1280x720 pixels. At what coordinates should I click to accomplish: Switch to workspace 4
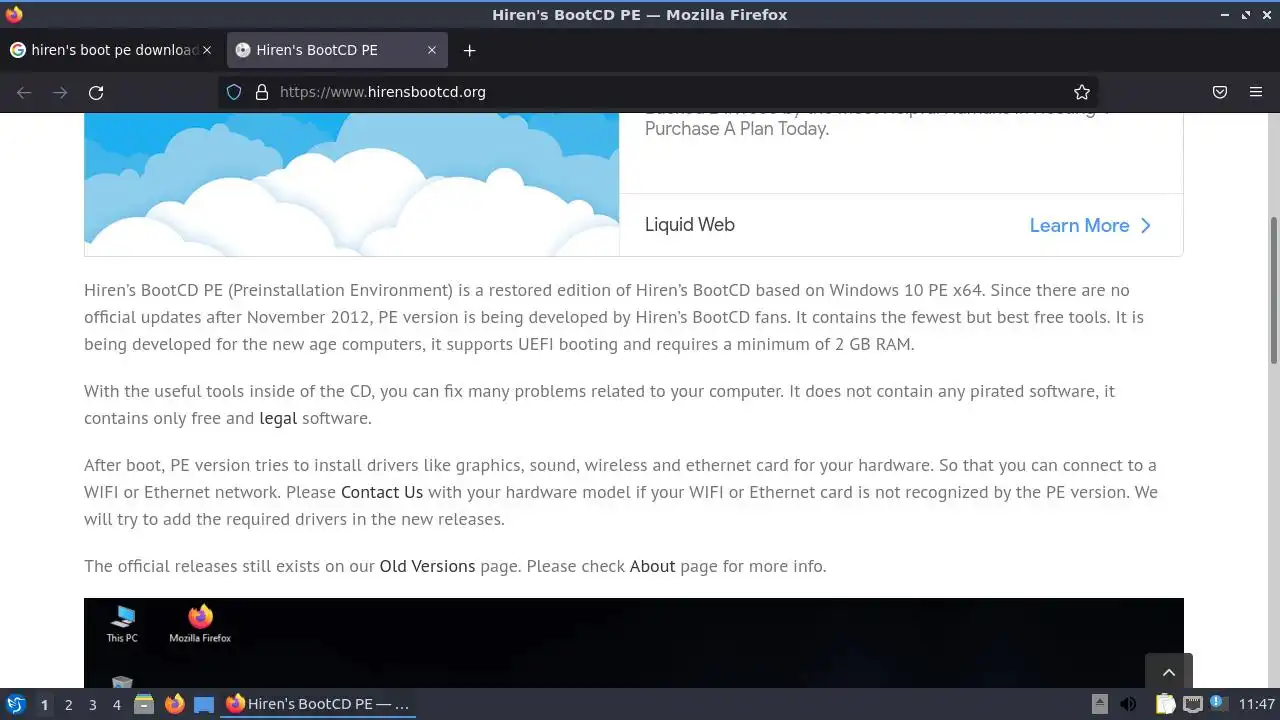pyautogui.click(x=116, y=704)
